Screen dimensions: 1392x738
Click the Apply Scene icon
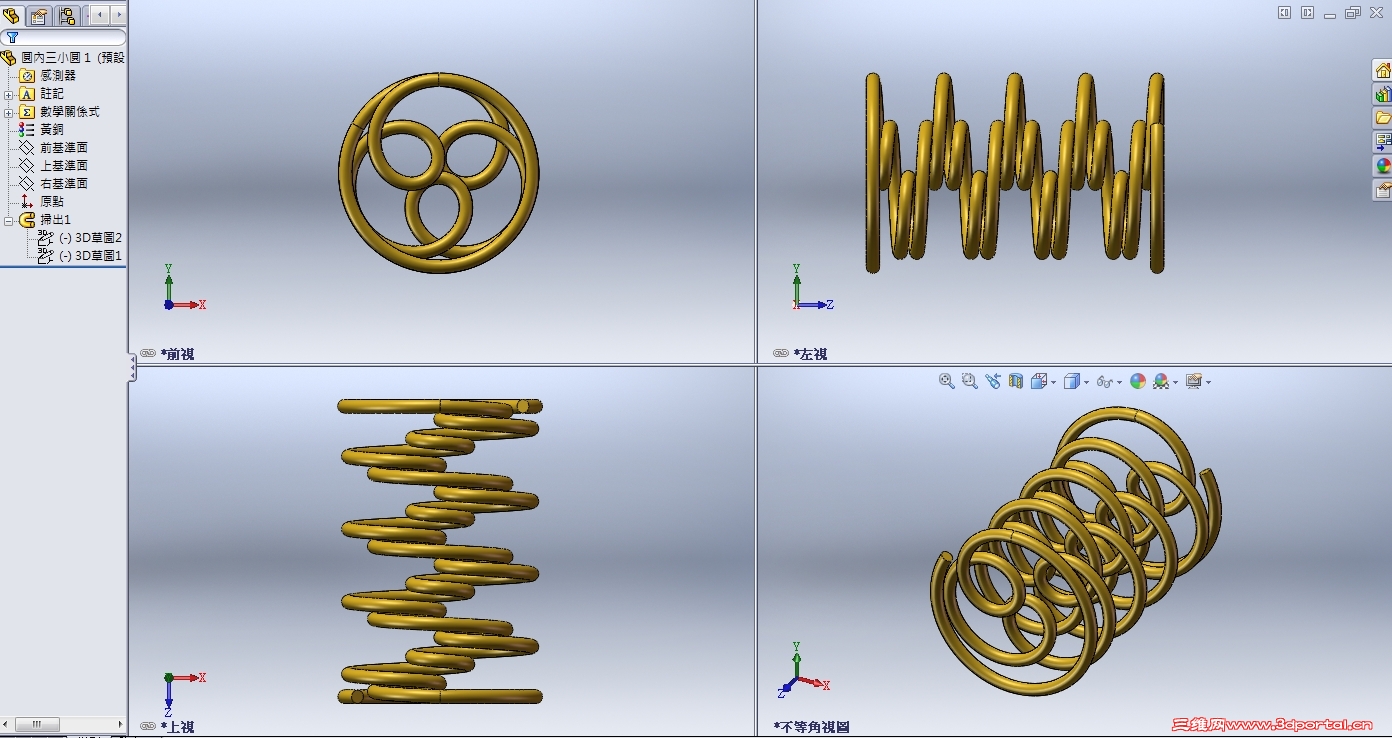click(1161, 381)
